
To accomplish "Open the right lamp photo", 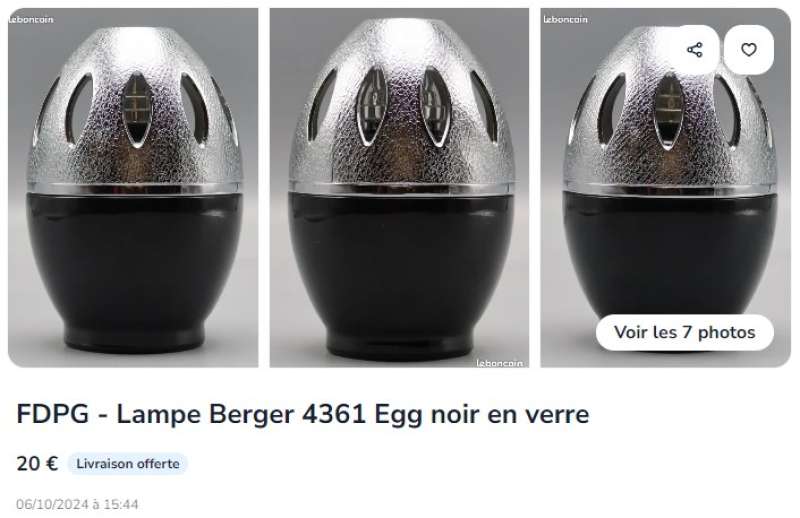I will click(665, 187).
